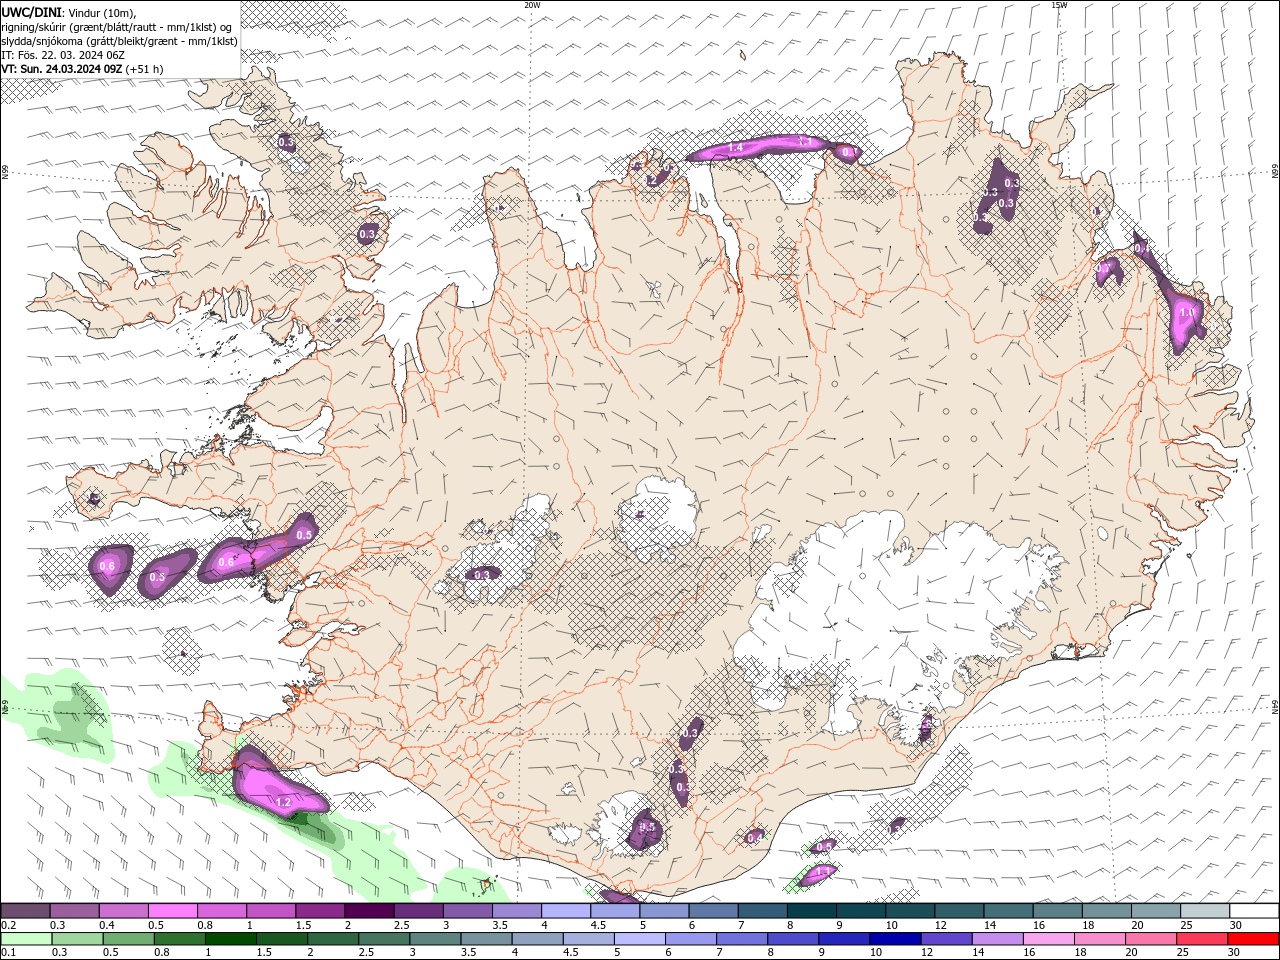Click the 14 label under top scale
Viewport: 1280px width, 960px height.
990,925
